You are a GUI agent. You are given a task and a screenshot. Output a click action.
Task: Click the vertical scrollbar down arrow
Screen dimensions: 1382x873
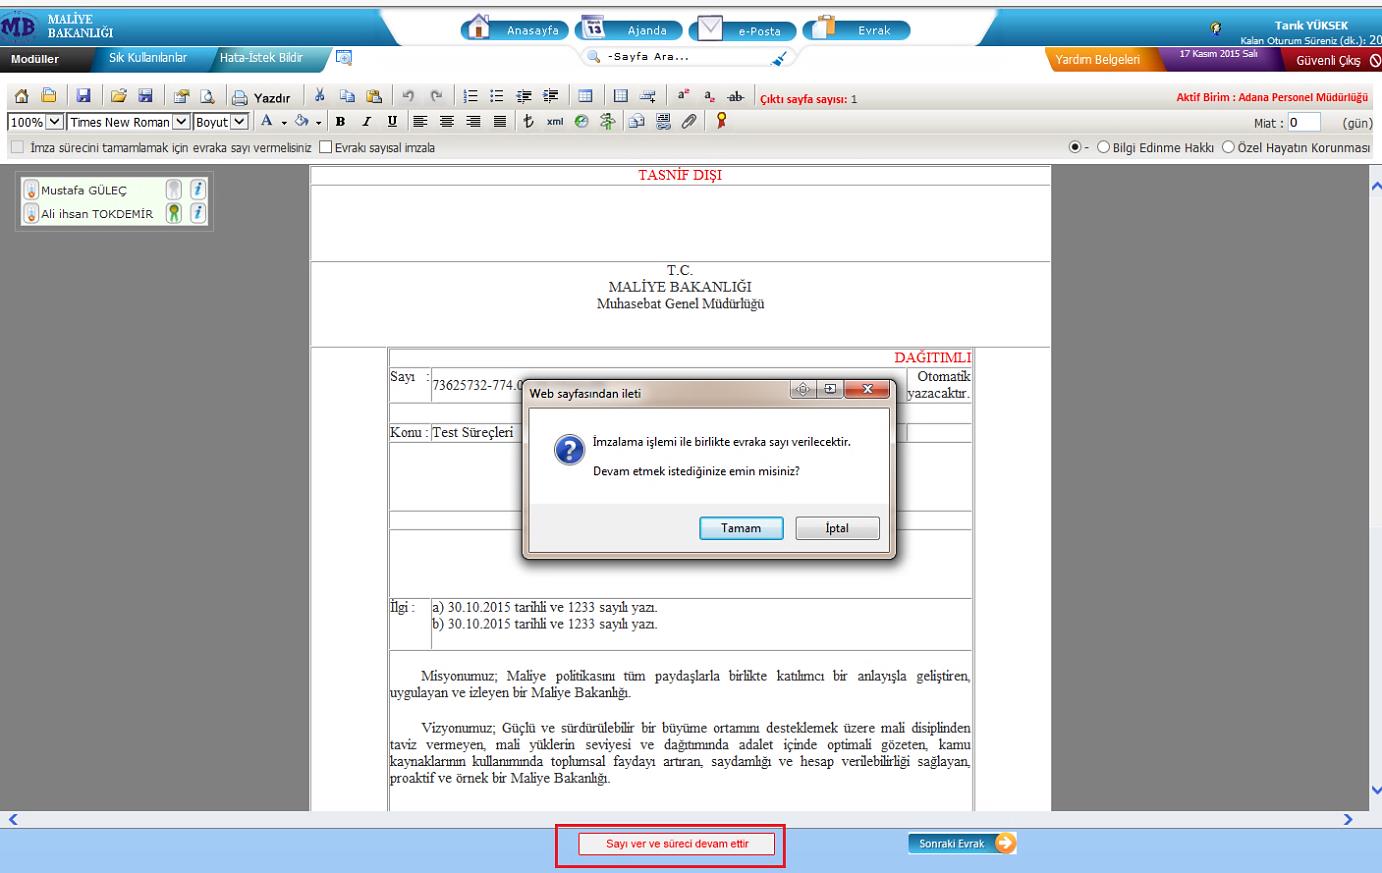1375,790
